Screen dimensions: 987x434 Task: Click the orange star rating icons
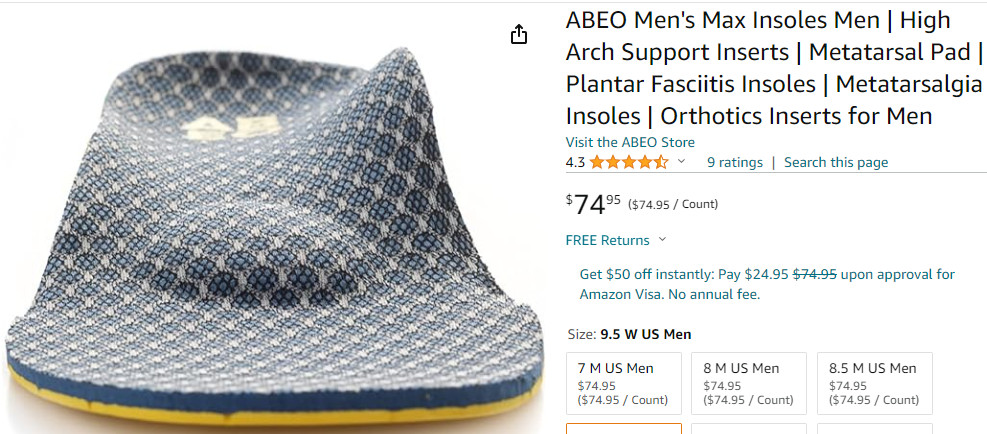tap(629, 162)
